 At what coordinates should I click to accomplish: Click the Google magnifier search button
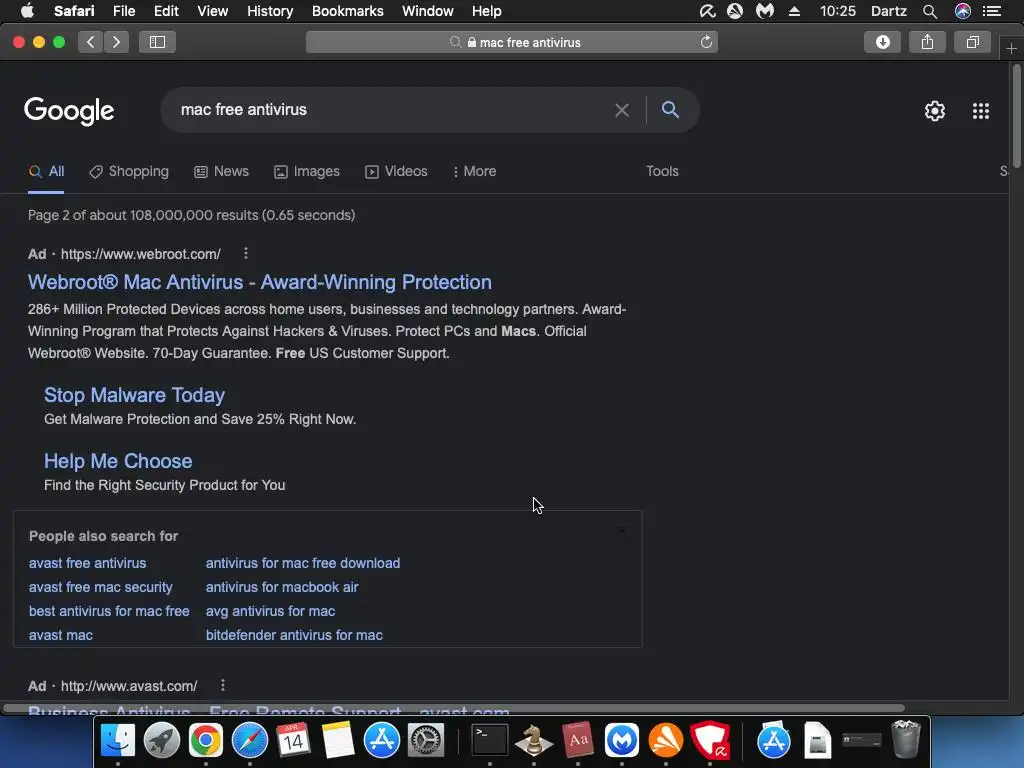[x=670, y=110]
